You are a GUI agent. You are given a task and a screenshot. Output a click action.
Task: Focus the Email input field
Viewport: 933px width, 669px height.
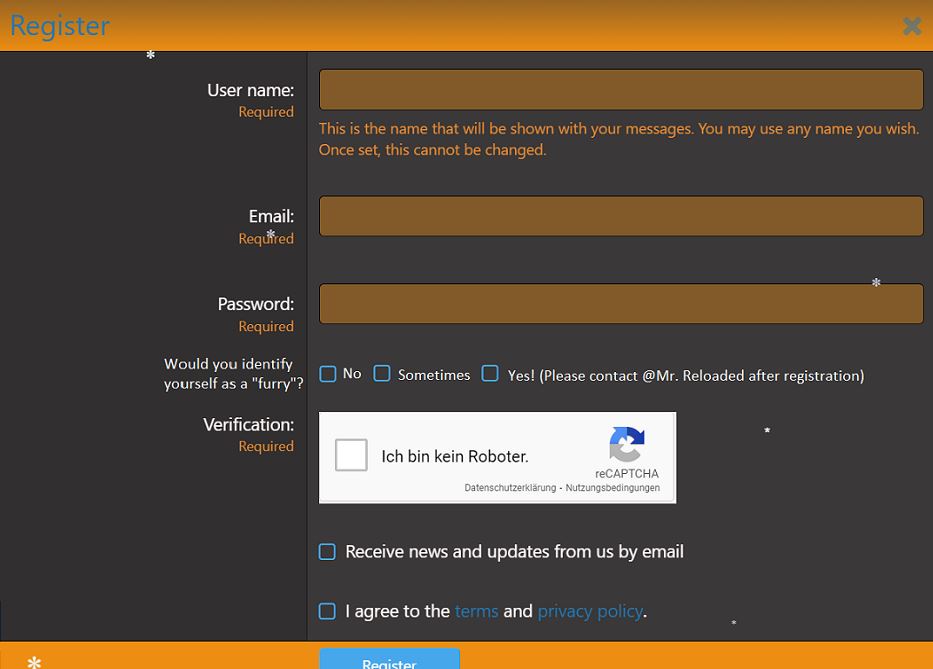click(621, 216)
